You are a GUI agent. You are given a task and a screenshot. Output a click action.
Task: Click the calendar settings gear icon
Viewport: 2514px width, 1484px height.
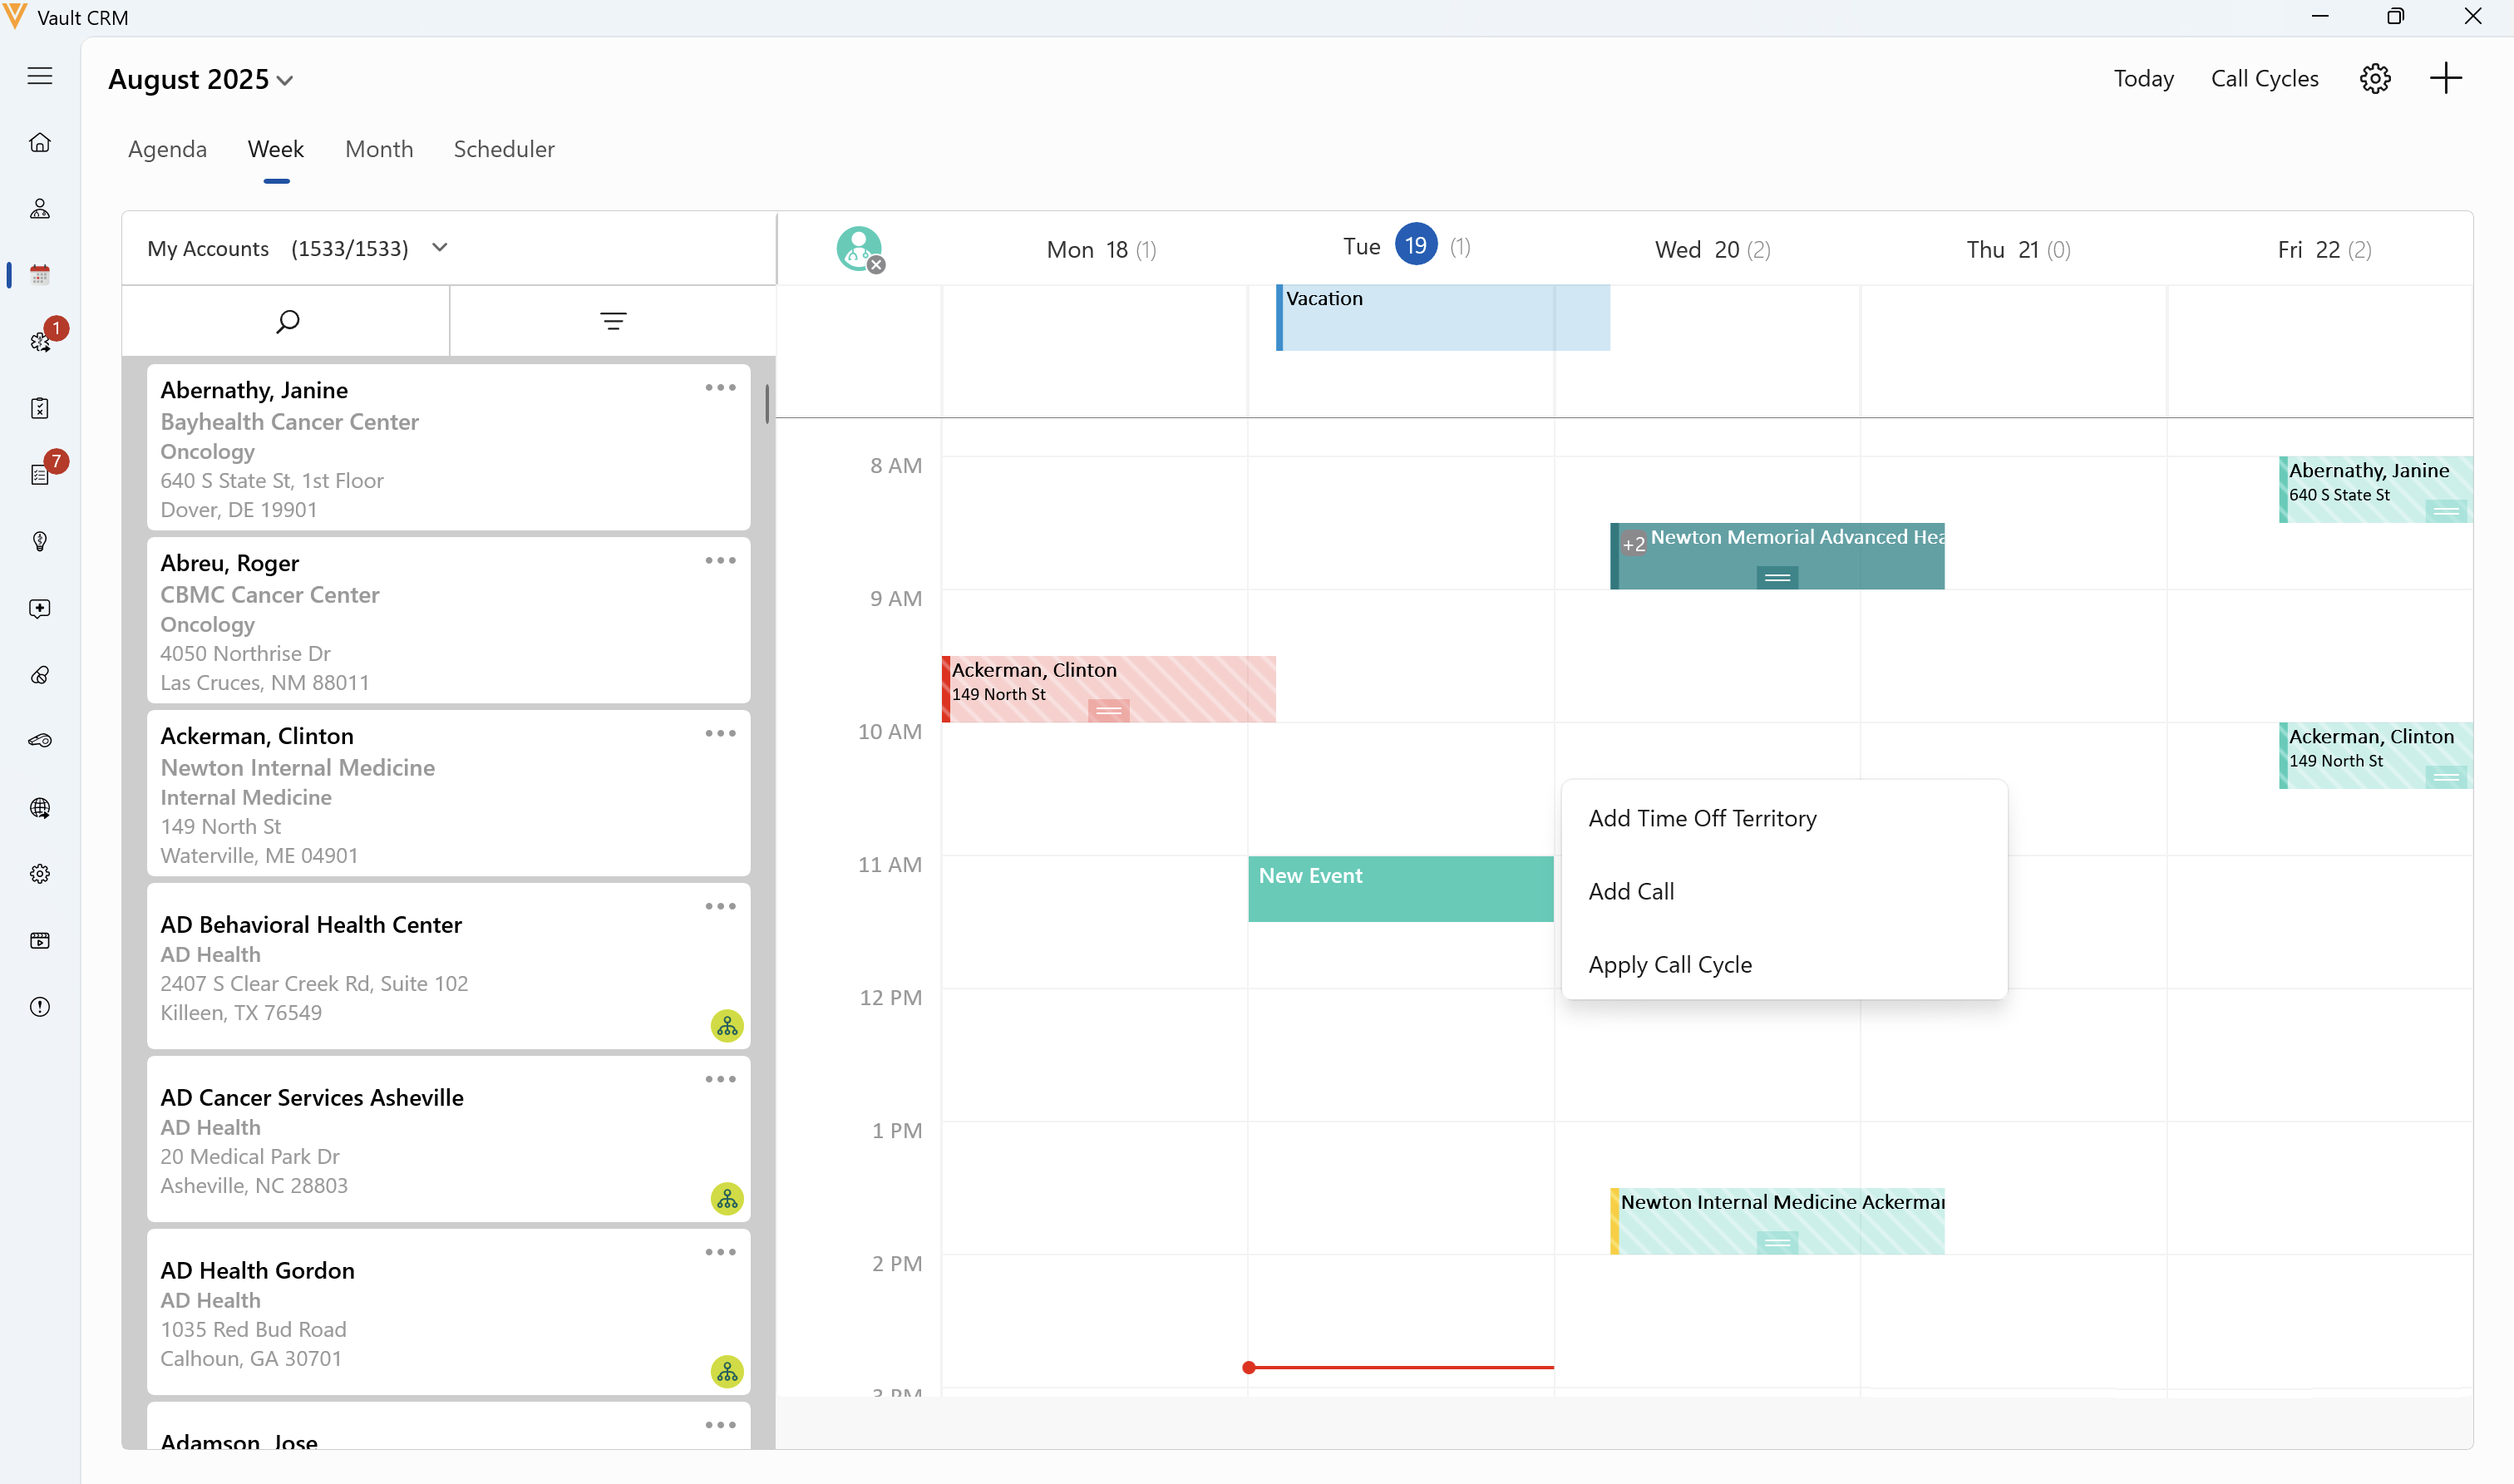pos(2375,79)
